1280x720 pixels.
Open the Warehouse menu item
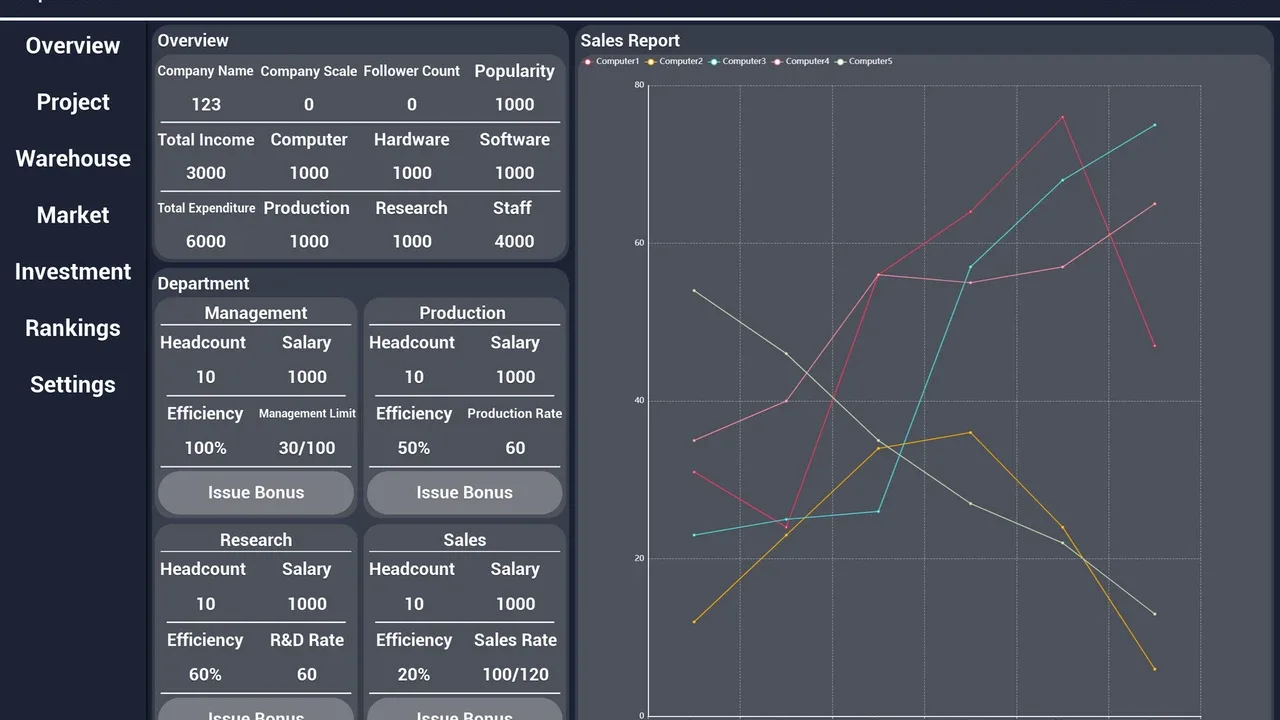click(x=73, y=158)
